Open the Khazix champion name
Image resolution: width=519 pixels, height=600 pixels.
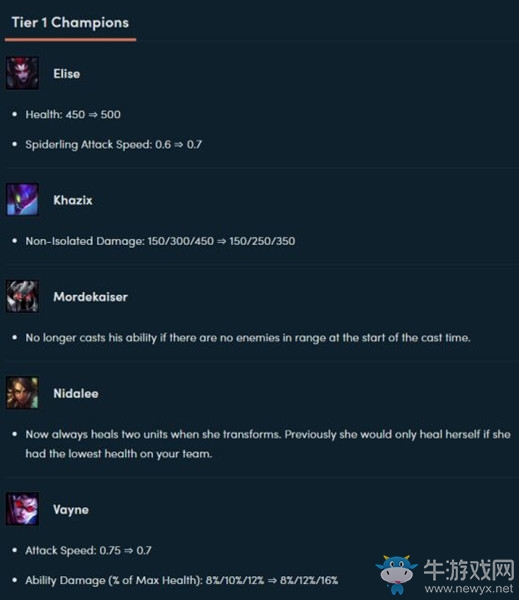coord(73,200)
